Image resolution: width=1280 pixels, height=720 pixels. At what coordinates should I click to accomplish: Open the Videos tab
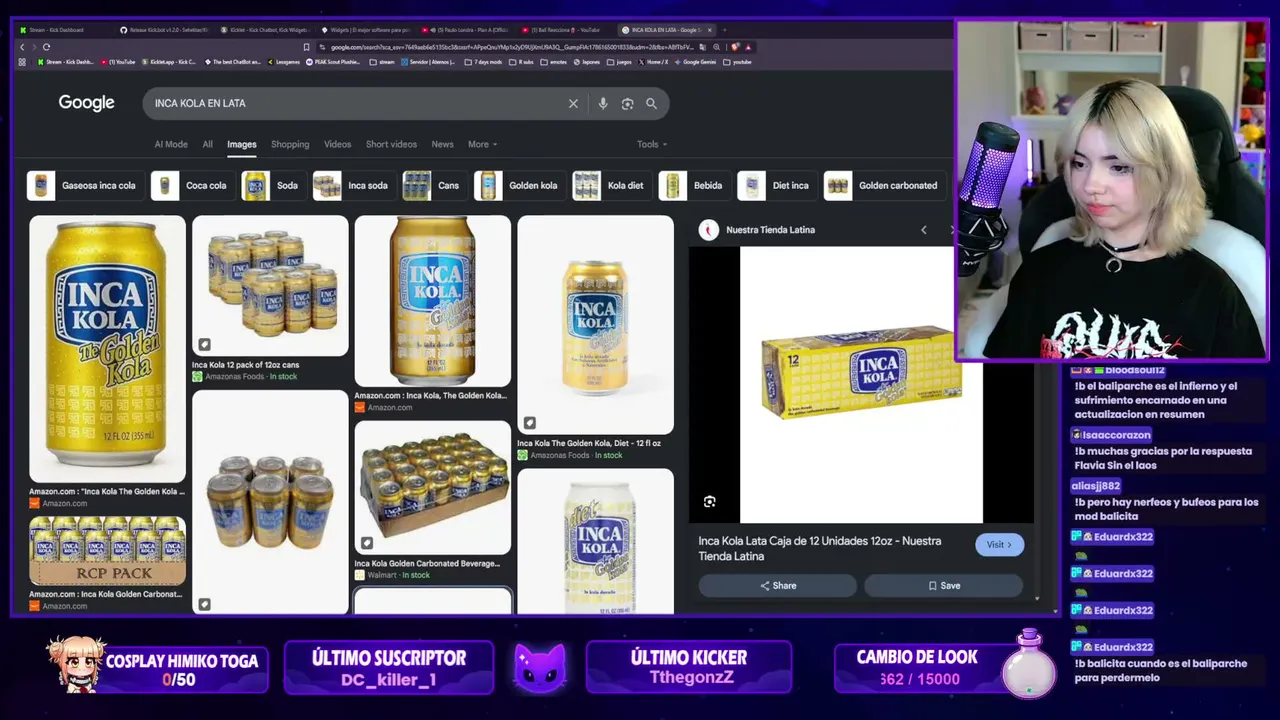338,144
